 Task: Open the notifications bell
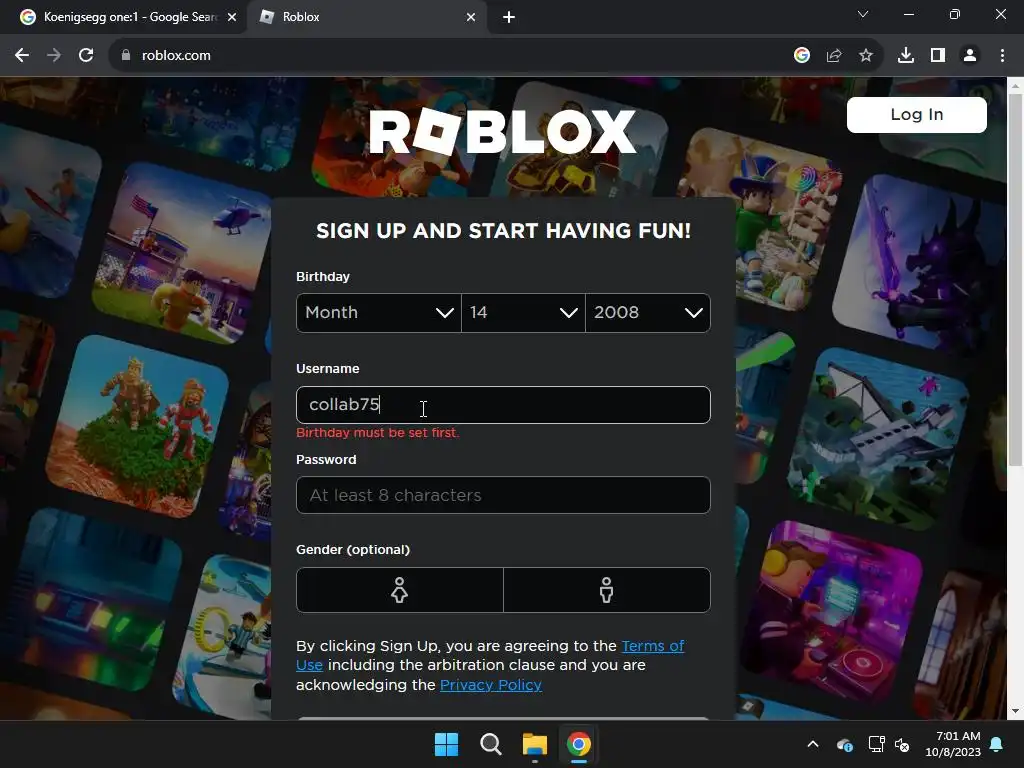(x=997, y=744)
